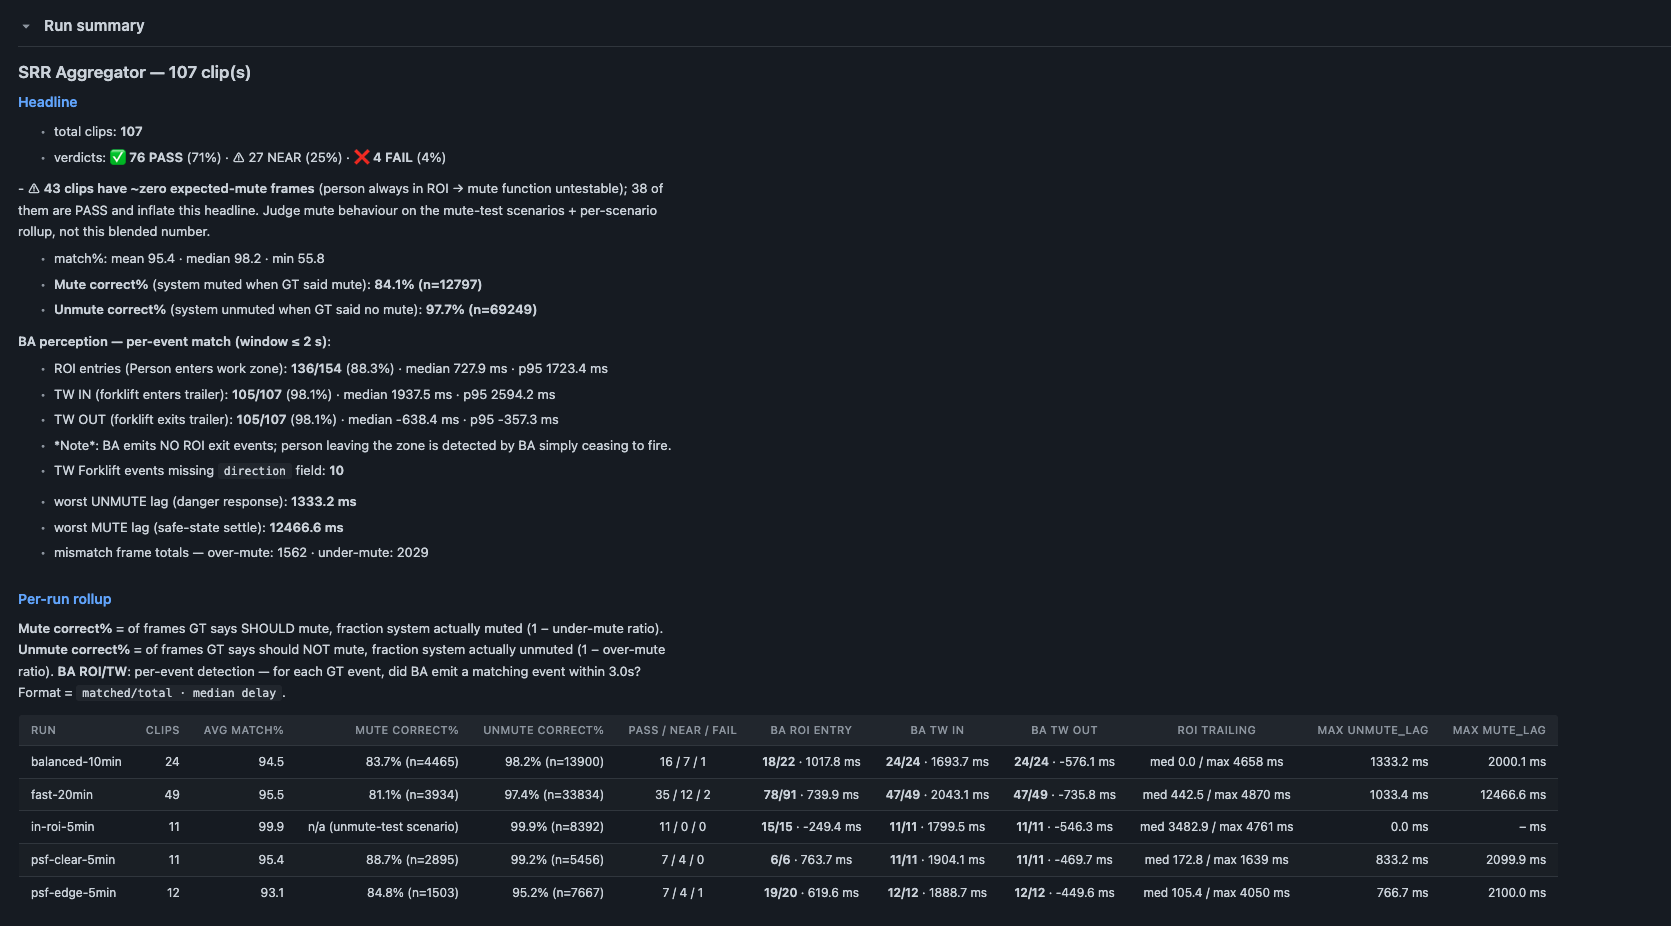Click the ROI TRAILING column header
This screenshot has width=1671, height=926.
tap(1216, 730)
